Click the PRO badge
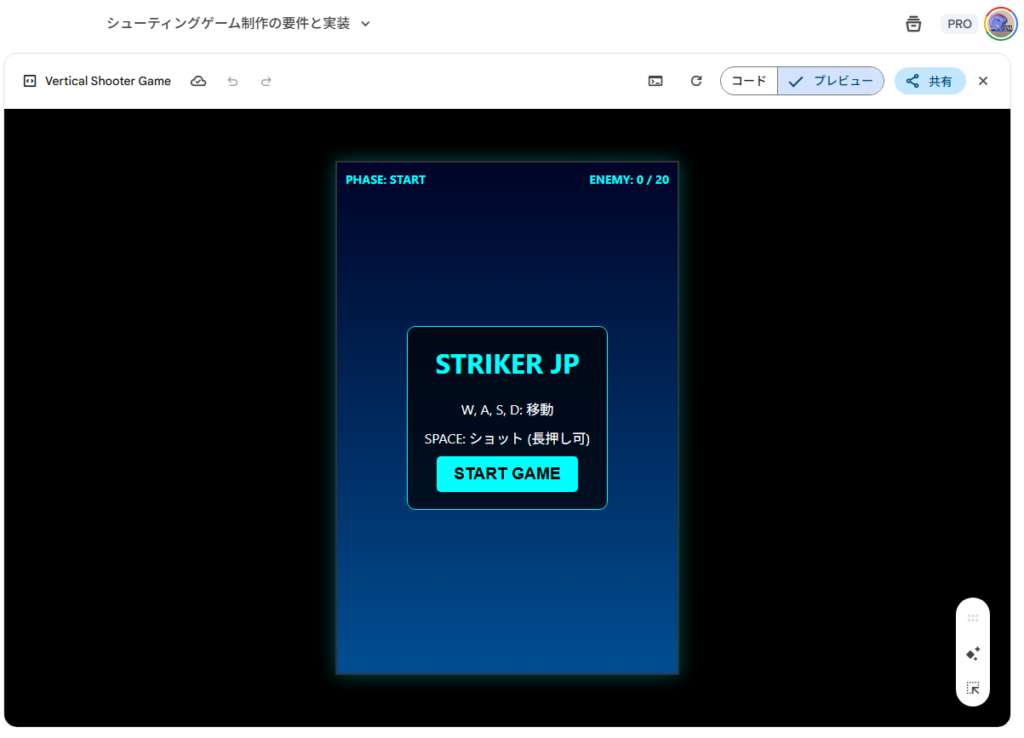This screenshot has width=1024, height=738. (959, 24)
